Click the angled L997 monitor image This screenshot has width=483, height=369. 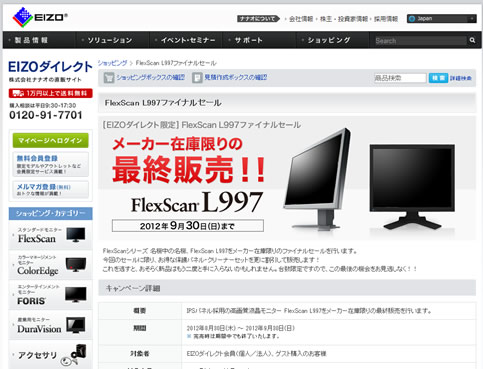point(317,179)
